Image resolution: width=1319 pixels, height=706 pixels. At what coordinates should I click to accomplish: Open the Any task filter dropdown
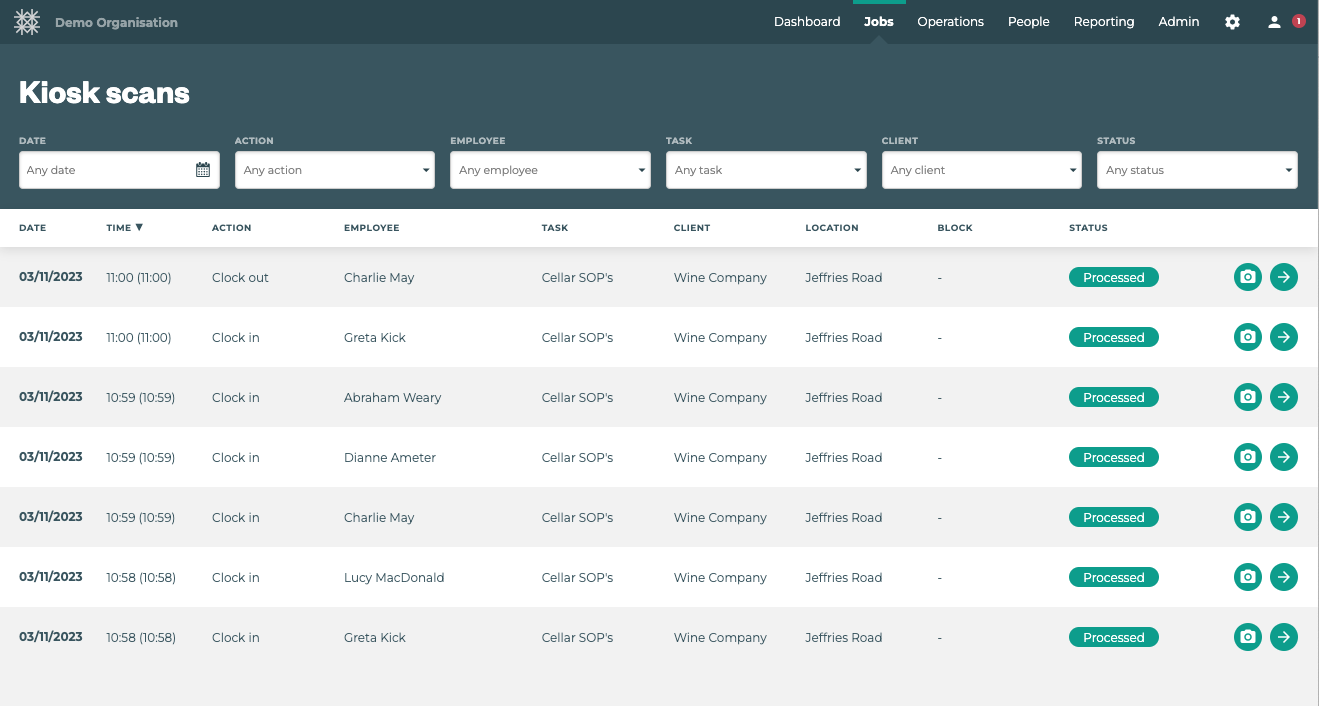[765, 170]
